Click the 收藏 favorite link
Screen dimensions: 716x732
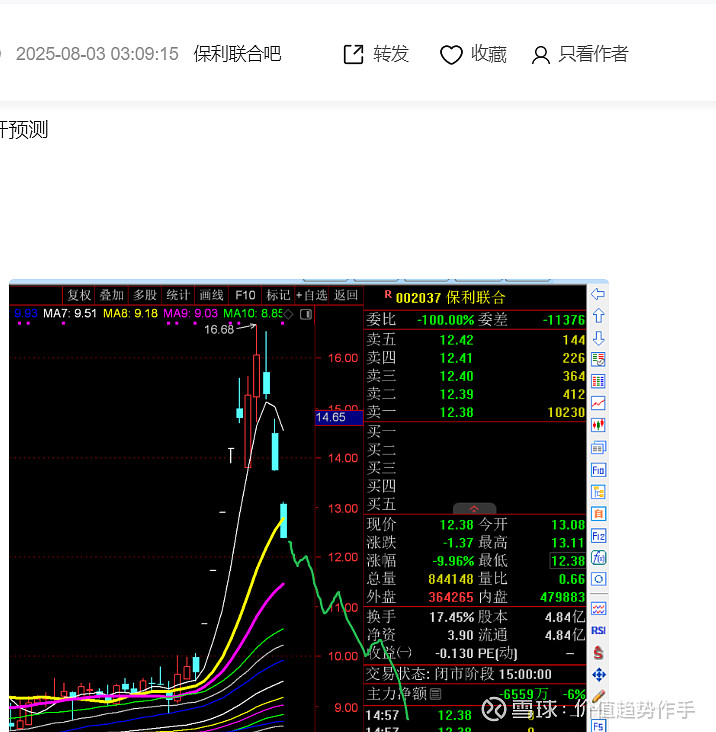[489, 54]
